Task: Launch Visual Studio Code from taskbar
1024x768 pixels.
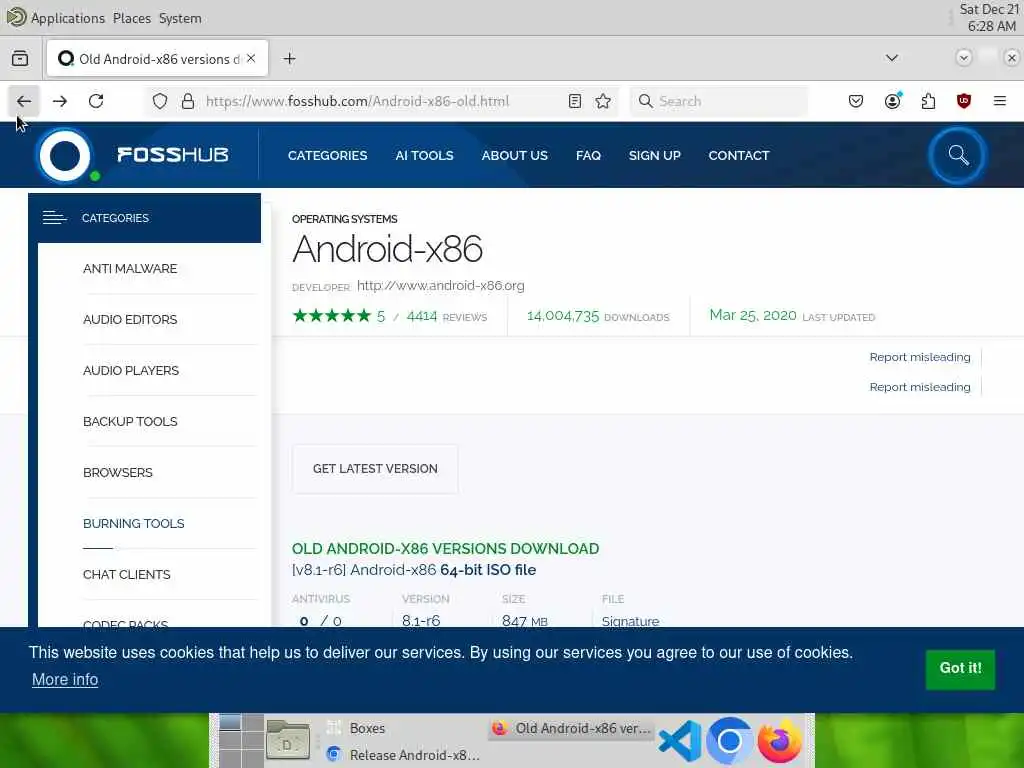Action: [680, 741]
